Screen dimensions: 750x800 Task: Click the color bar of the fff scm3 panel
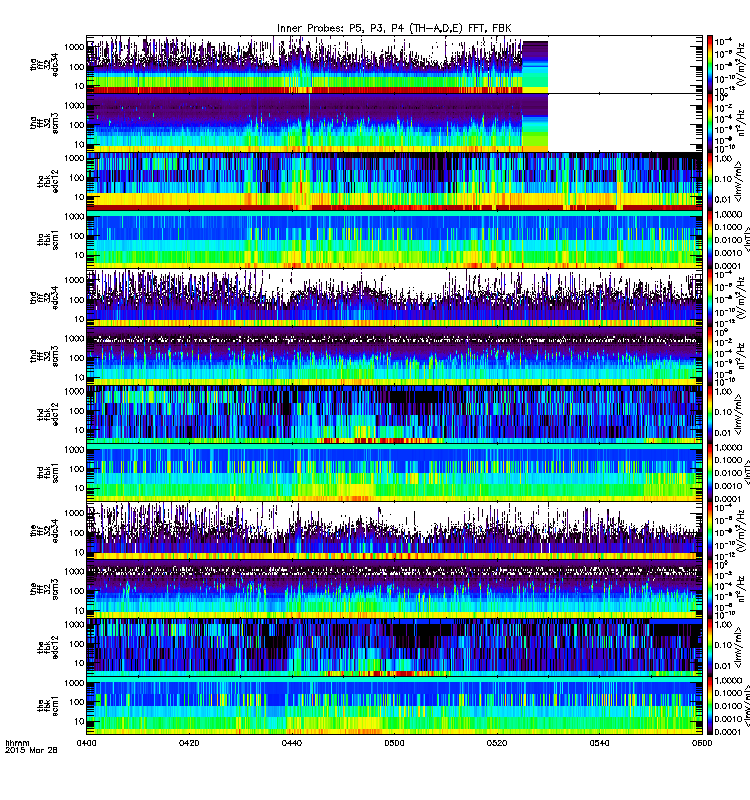click(x=710, y=589)
